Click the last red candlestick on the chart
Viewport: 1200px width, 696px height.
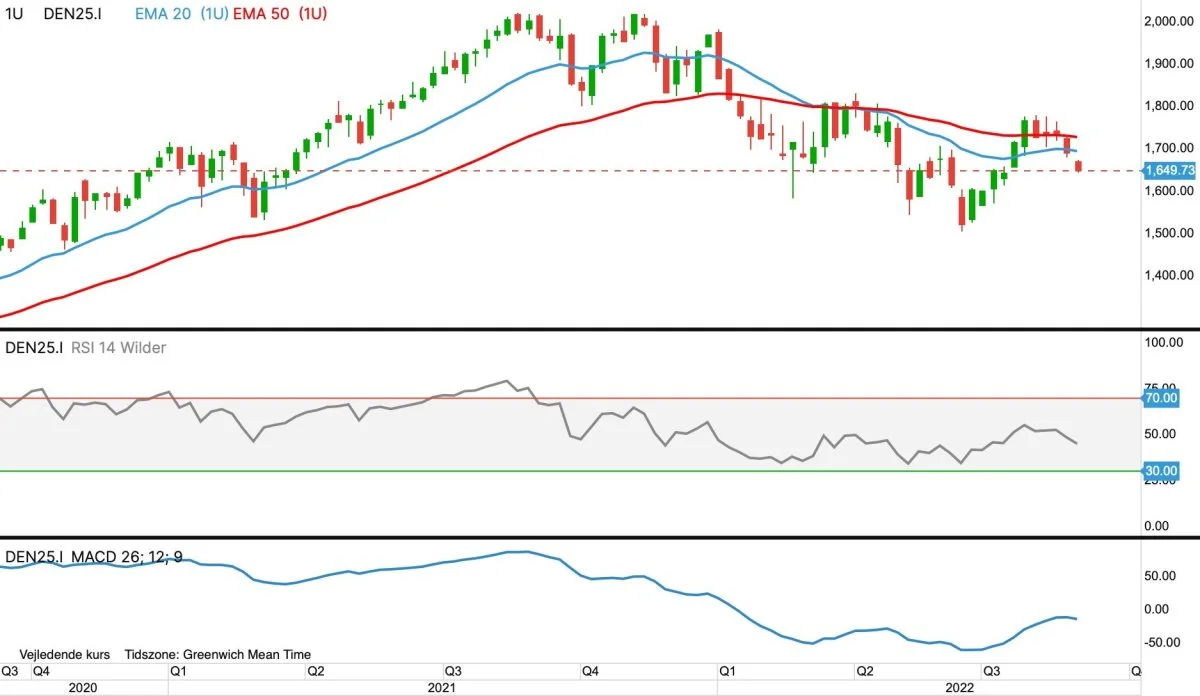[1079, 166]
